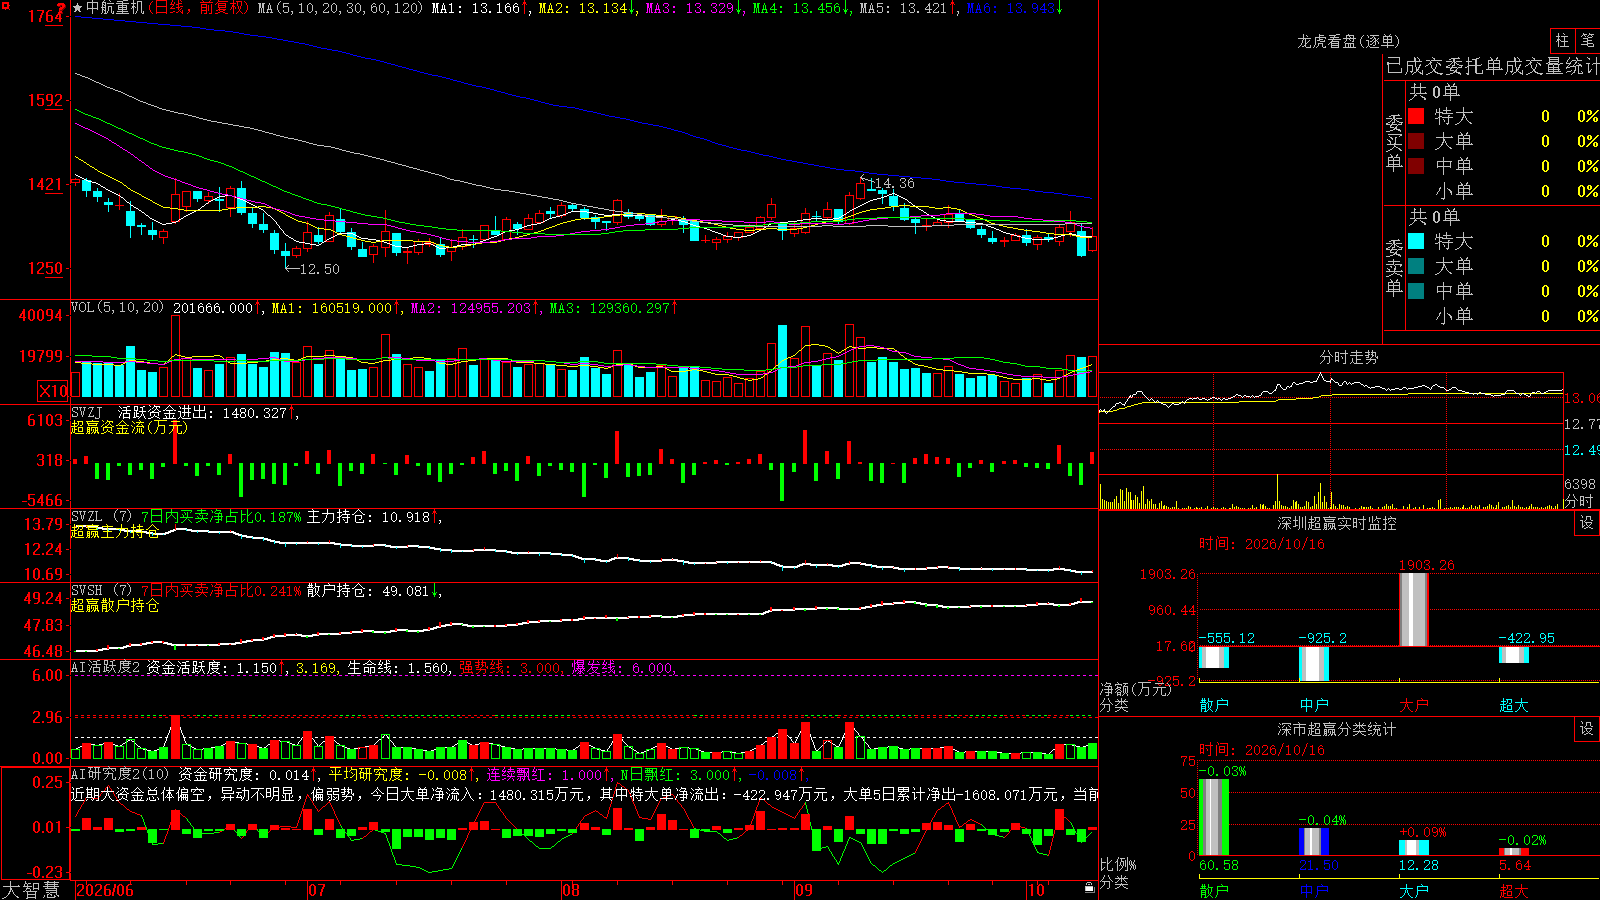1600x900 pixels.
Task: Click the 中户 value -925.2 in 实时监控
Action: point(1322,638)
